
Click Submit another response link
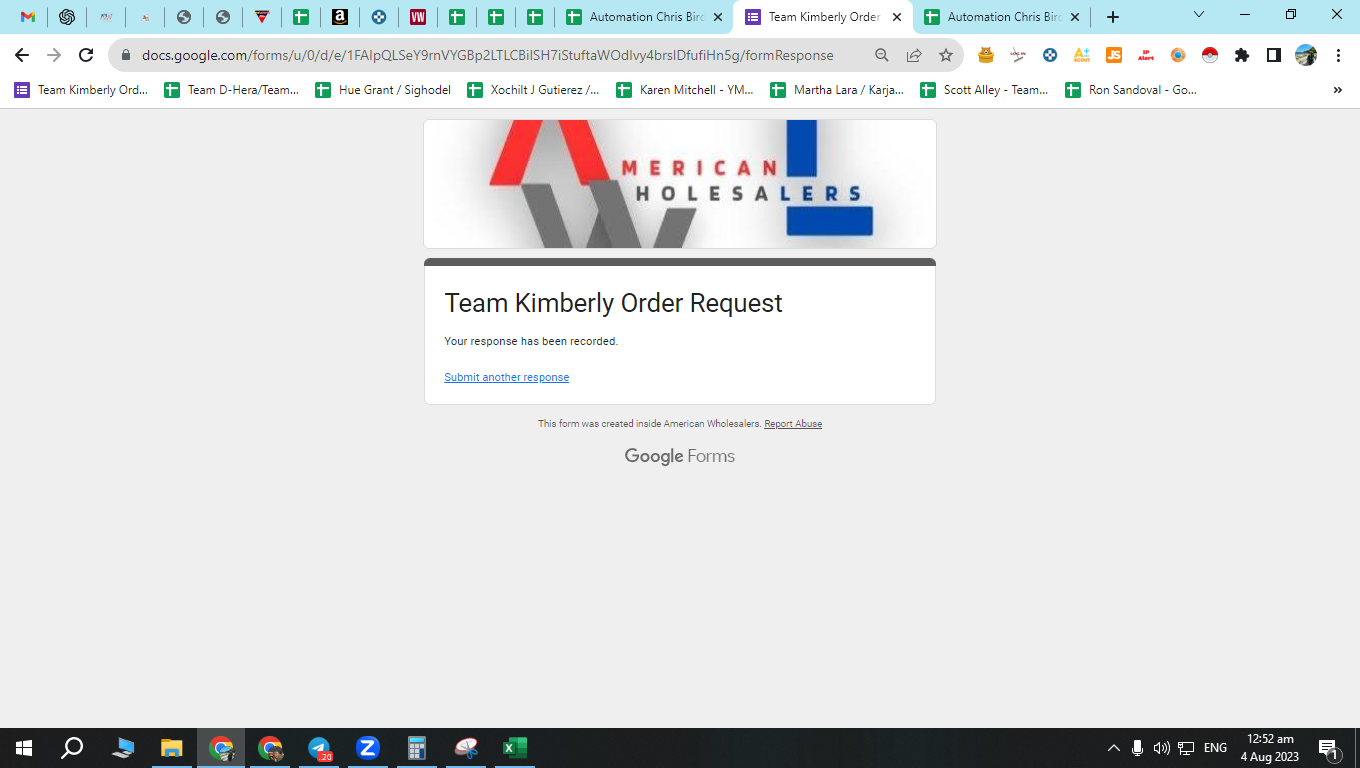click(506, 377)
